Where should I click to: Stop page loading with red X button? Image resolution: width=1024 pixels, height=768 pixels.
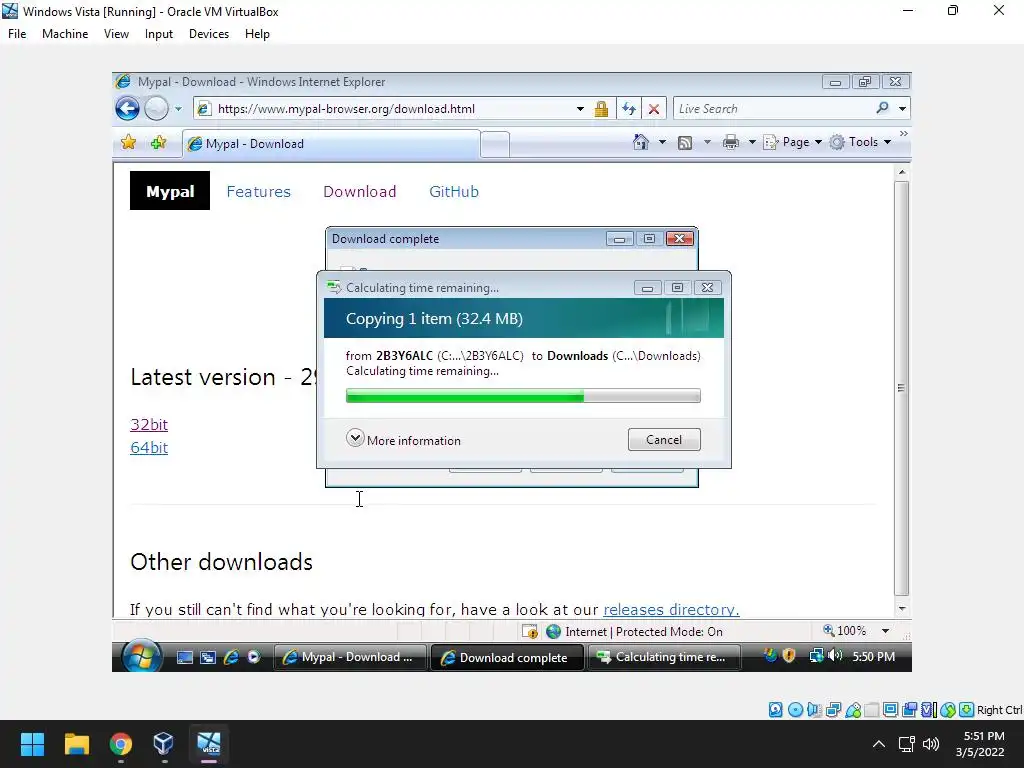(654, 109)
